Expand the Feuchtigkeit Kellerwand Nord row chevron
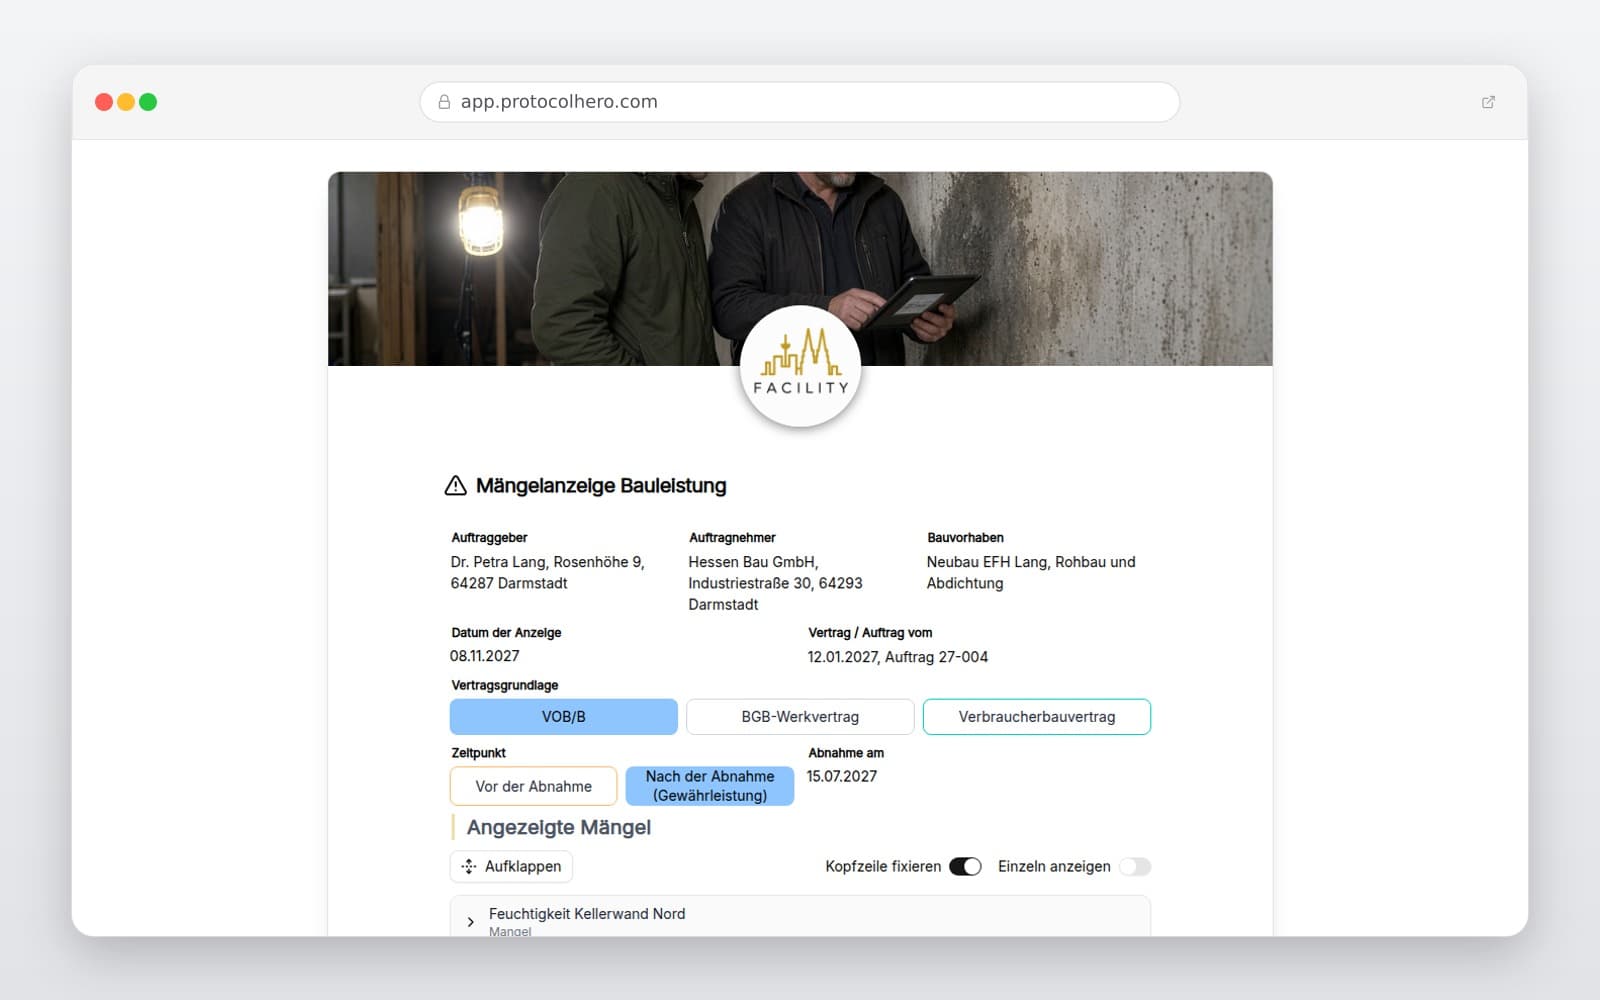 coord(471,922)
